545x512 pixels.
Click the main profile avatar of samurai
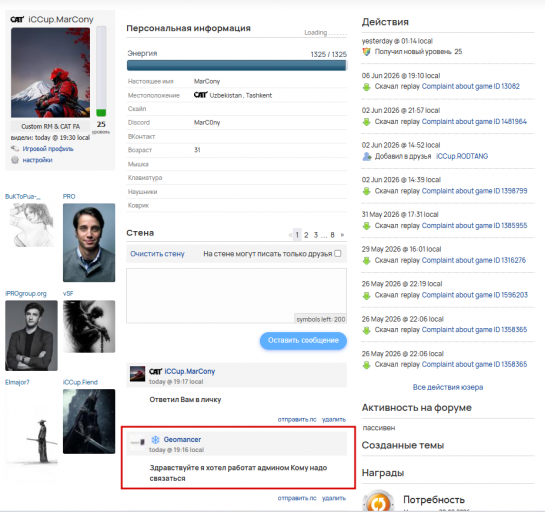50,73
